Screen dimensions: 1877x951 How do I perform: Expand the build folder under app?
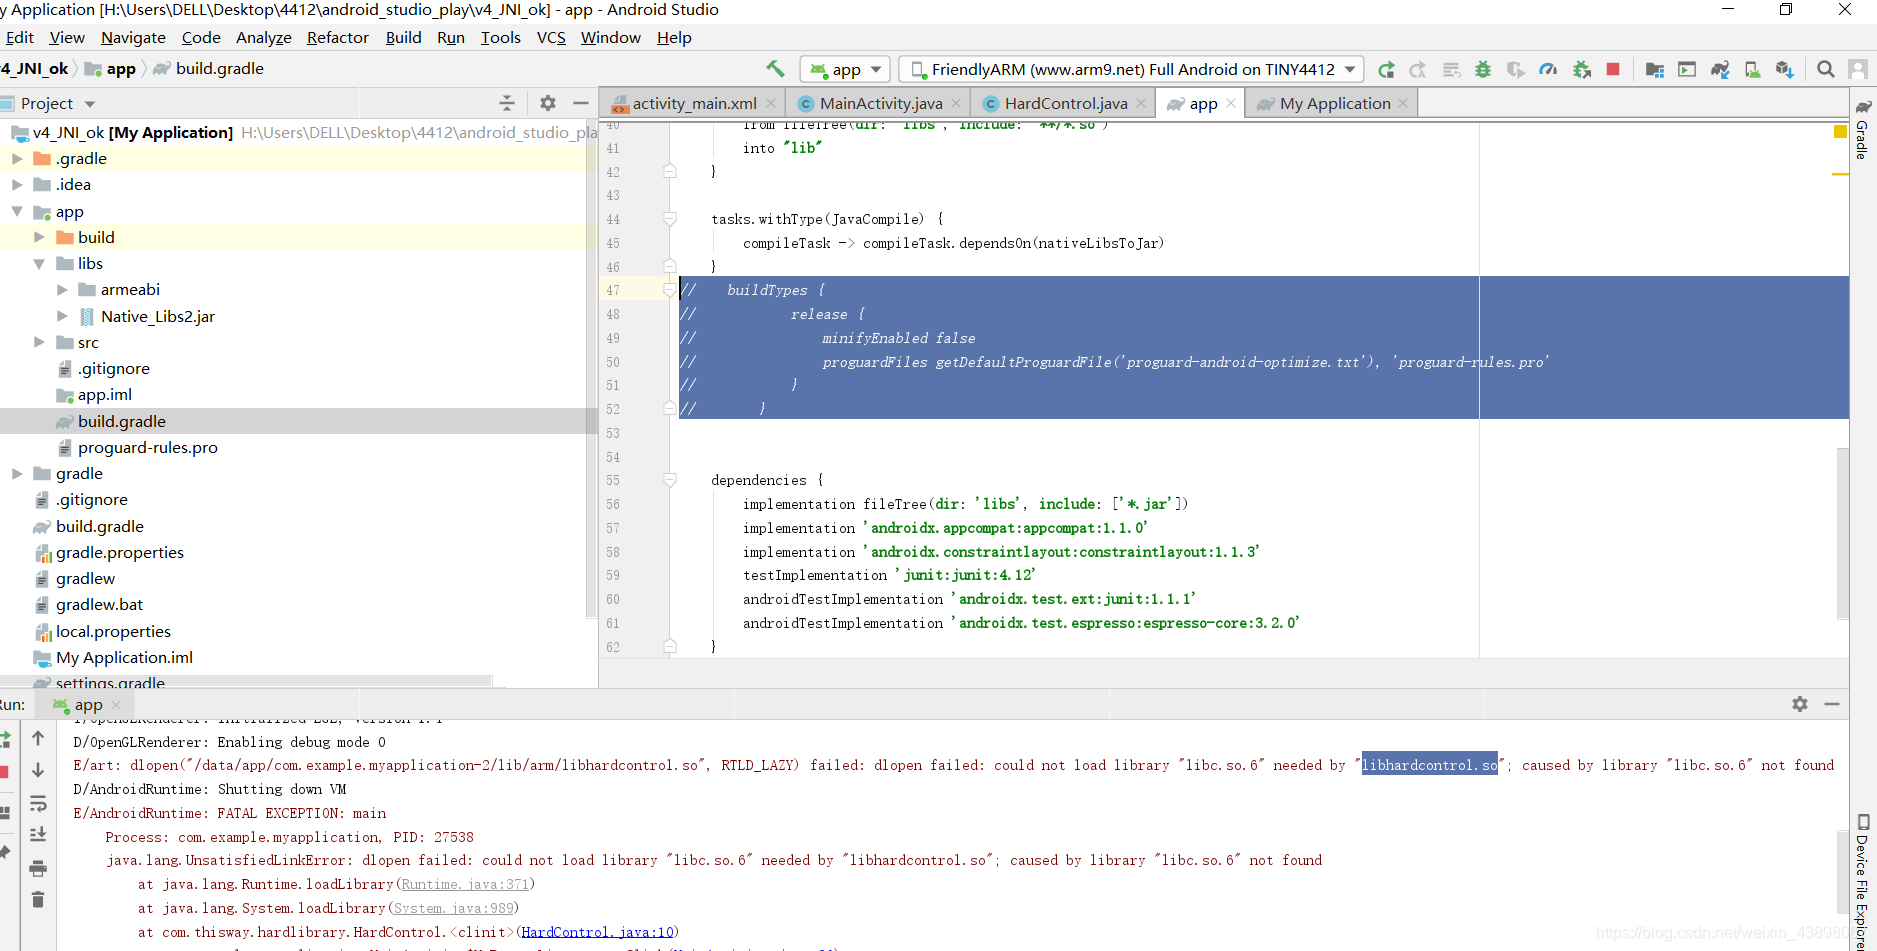pyautogui.click(x=40, y=237)
